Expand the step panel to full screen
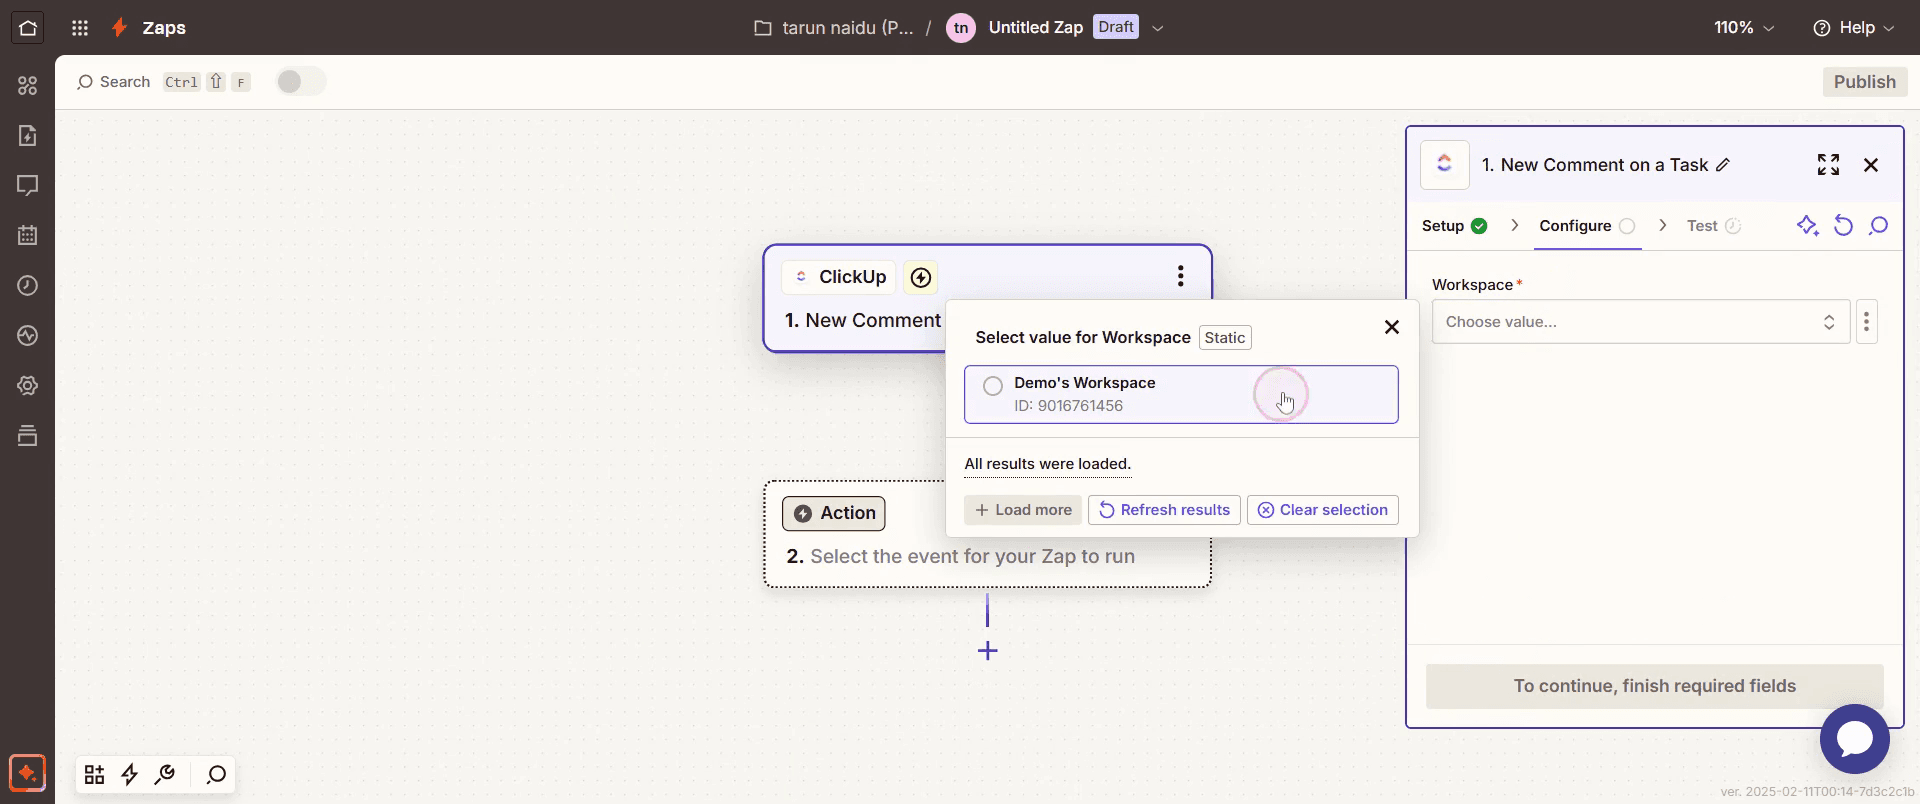 coord(1828,165)
